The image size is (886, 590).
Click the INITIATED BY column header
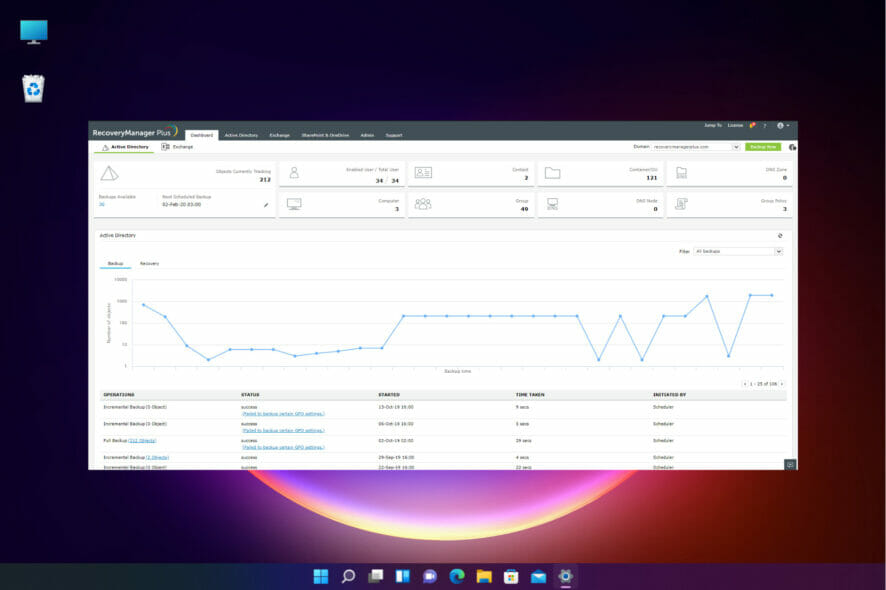pyautogui.click(x=670, y=394)
